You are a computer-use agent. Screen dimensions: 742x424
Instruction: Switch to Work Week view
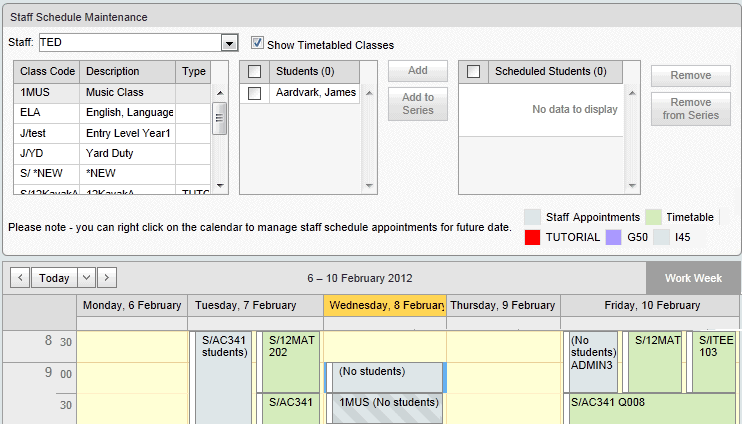(x=693, y=278)
